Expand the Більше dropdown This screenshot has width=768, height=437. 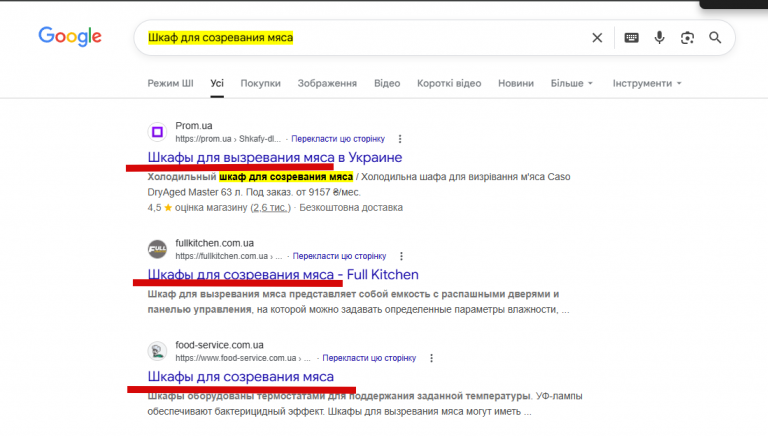point(572,83)
